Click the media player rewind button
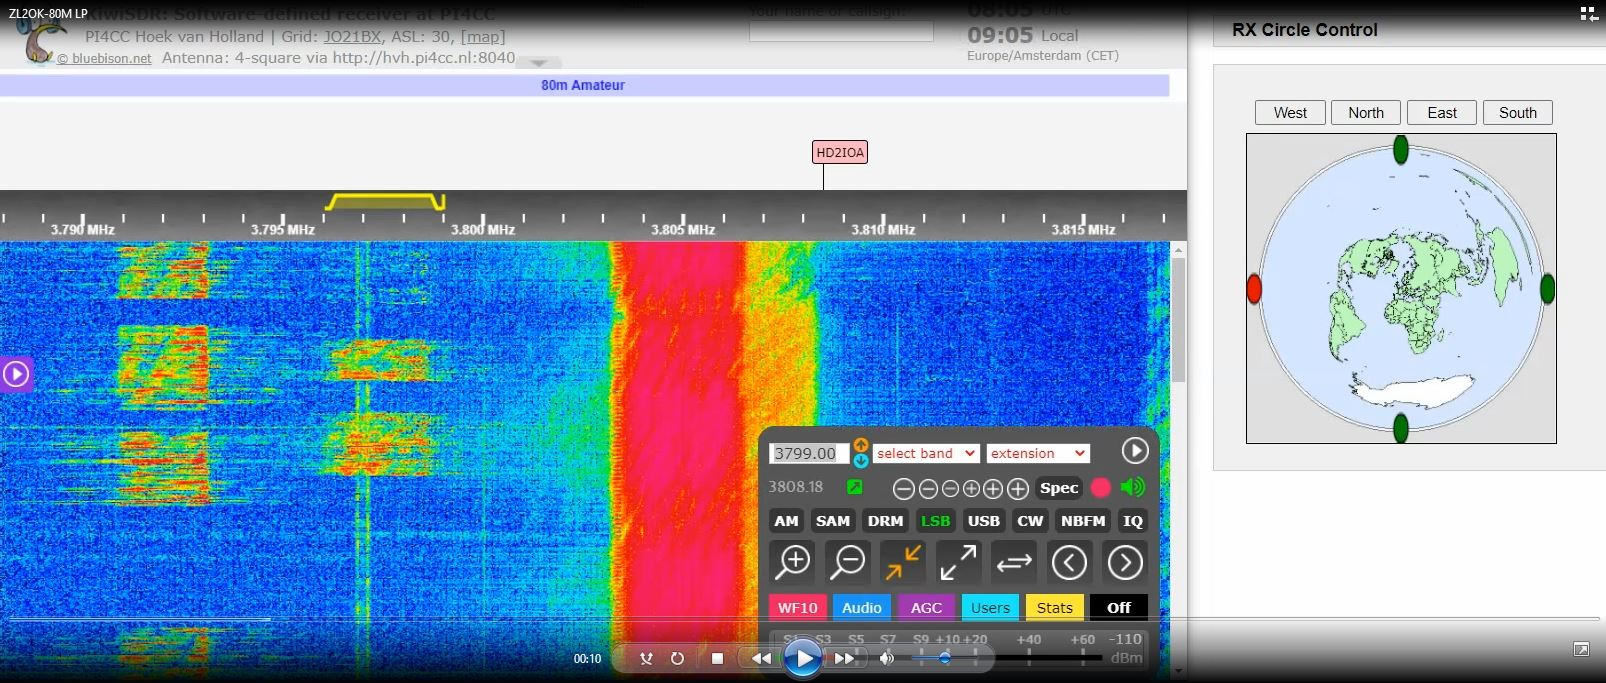Screen dimensions: 1606x683 coord(761,658)
